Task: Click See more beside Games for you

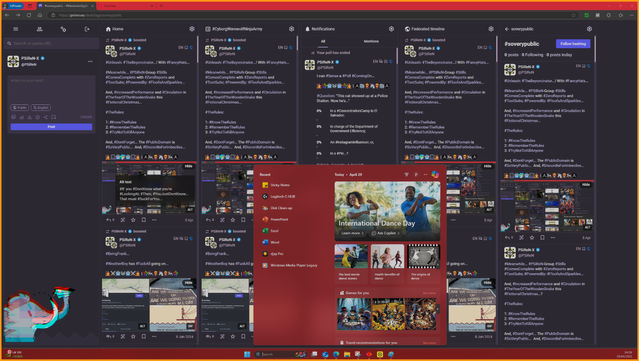Action: (x=429, y=293)
